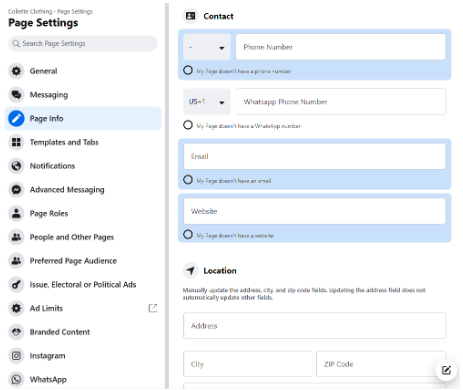
Task: Click the floating compose edit icon
Action: [x=446, y=370]
